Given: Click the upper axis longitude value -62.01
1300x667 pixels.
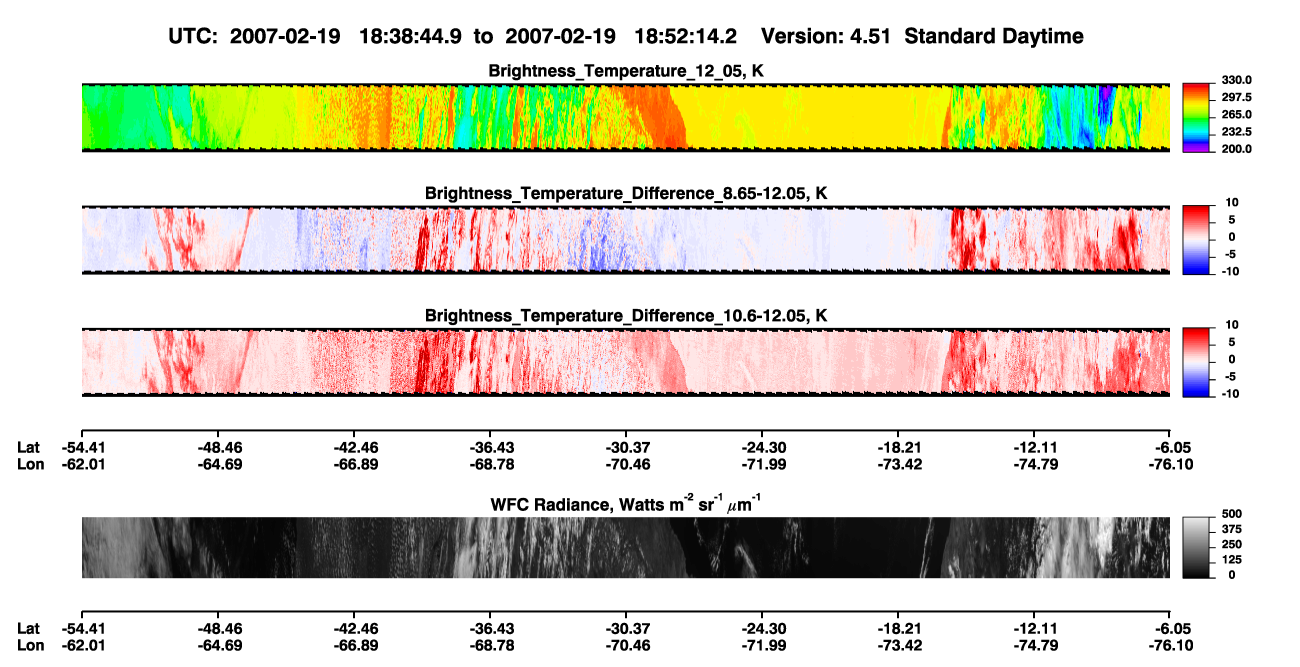Looking at the screenshot, I should tap(81, 464).
